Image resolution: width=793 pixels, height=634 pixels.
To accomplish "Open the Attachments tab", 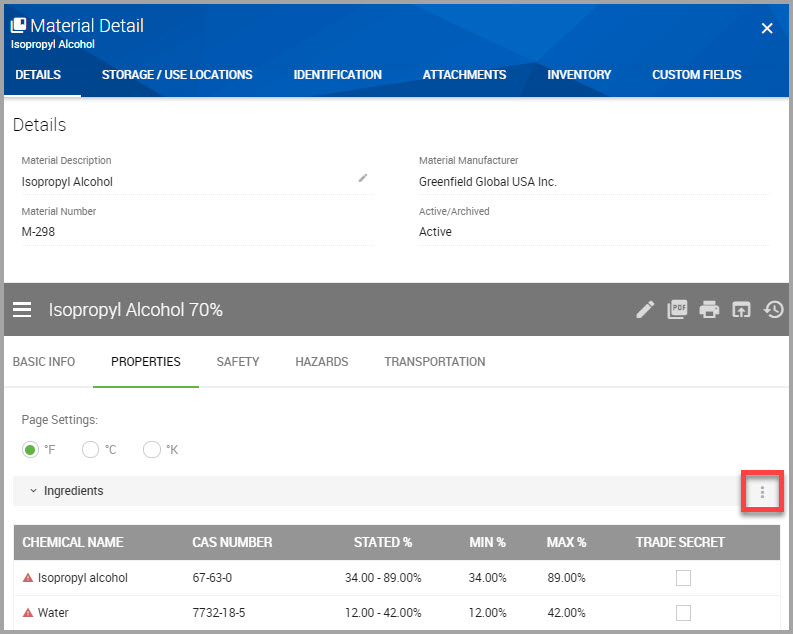I will pos(464,75).
